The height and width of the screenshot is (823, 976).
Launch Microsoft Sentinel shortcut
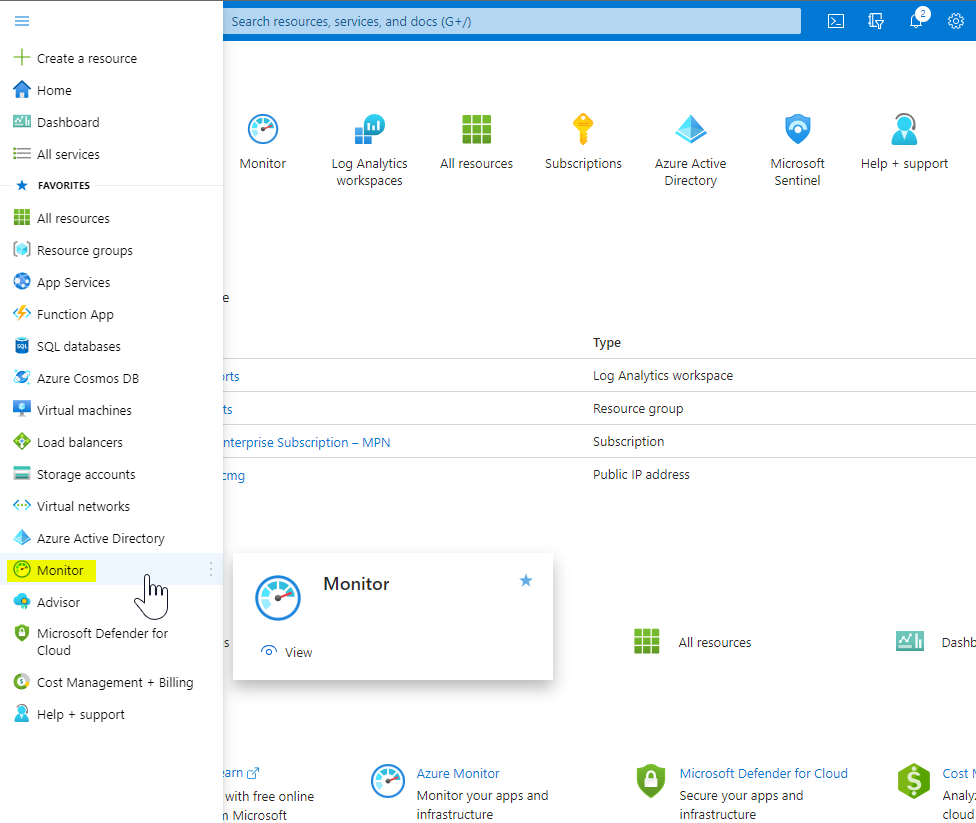click(x=797, y=130)
